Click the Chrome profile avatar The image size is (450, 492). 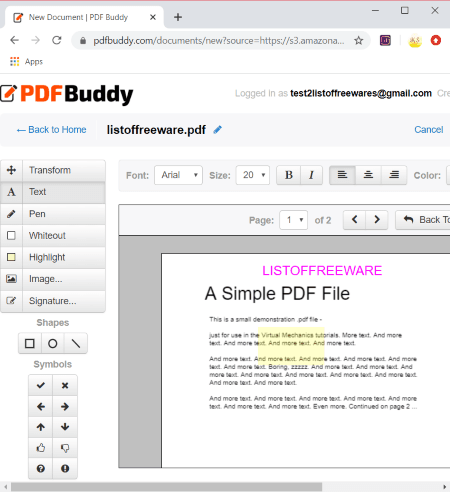(x=415, y=41)
